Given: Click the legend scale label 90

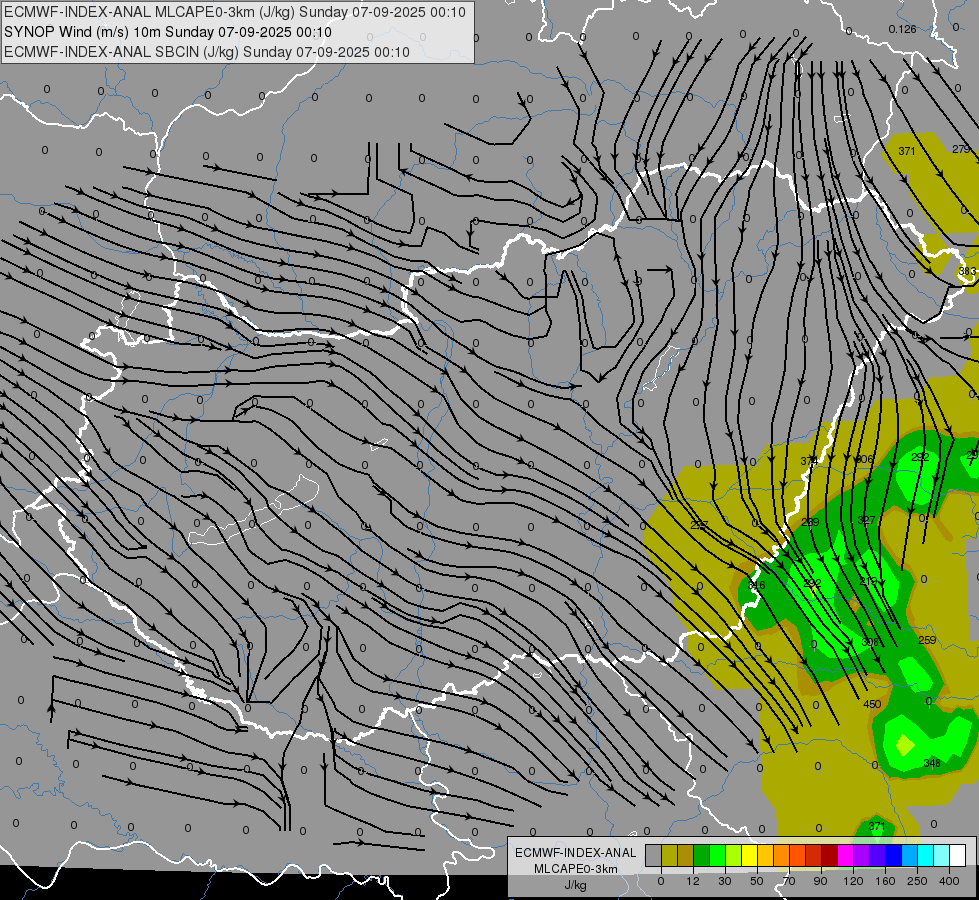Looking at the screenshot, I should click(820, 881).
